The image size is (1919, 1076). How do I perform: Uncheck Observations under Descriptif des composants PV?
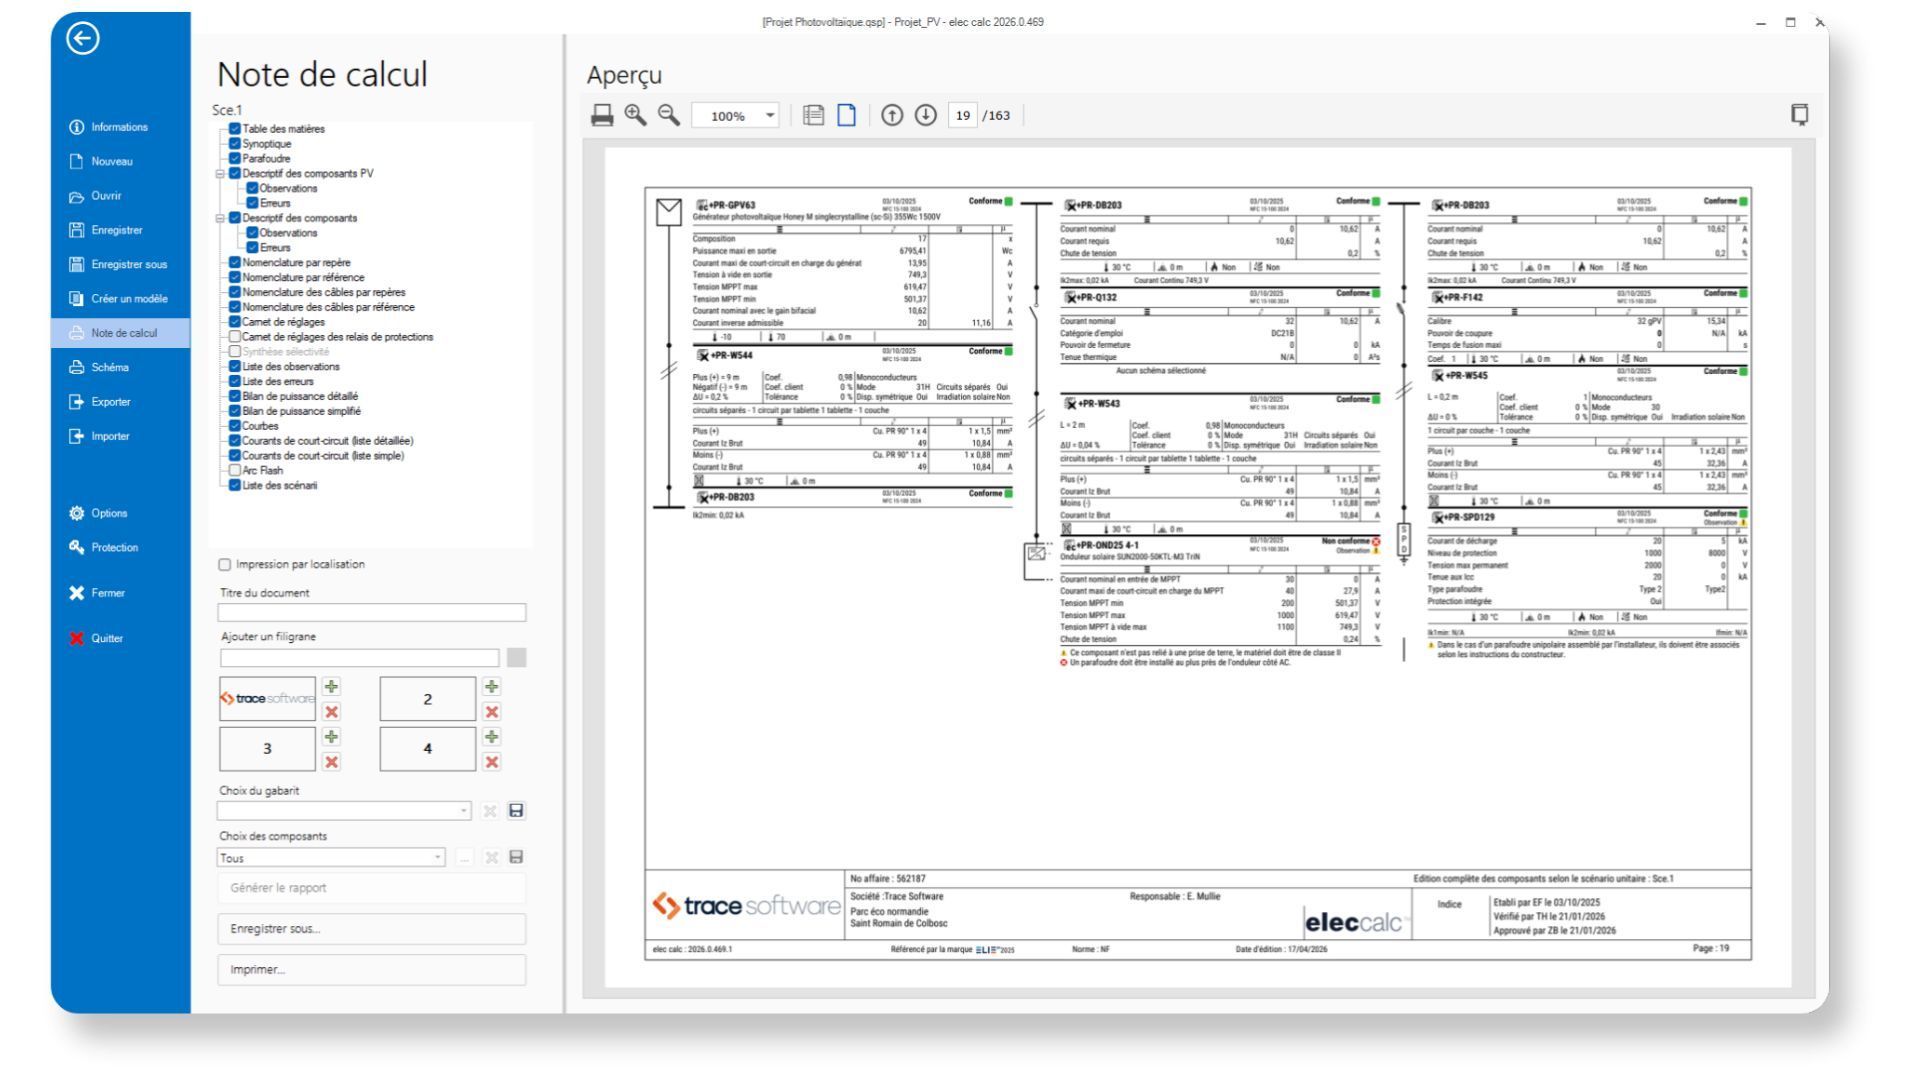[253, 188]
